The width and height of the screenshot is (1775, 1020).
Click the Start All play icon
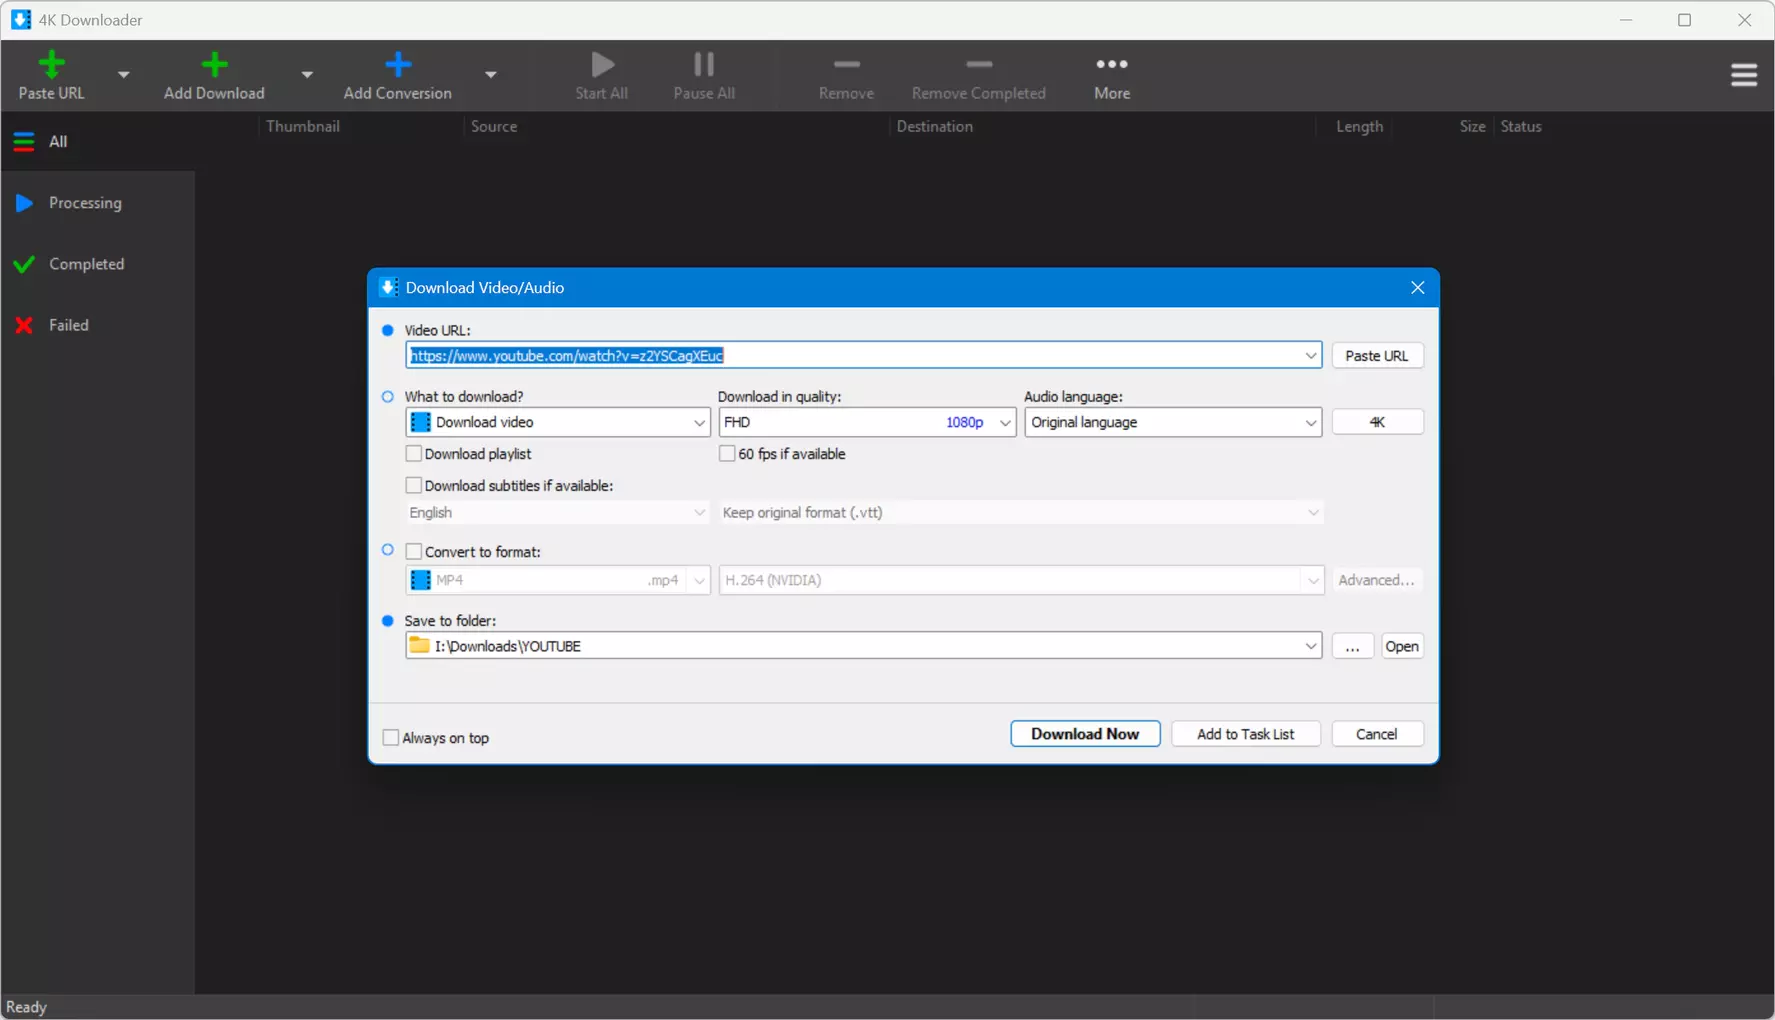pyautogui.click(x=602, y=65)
